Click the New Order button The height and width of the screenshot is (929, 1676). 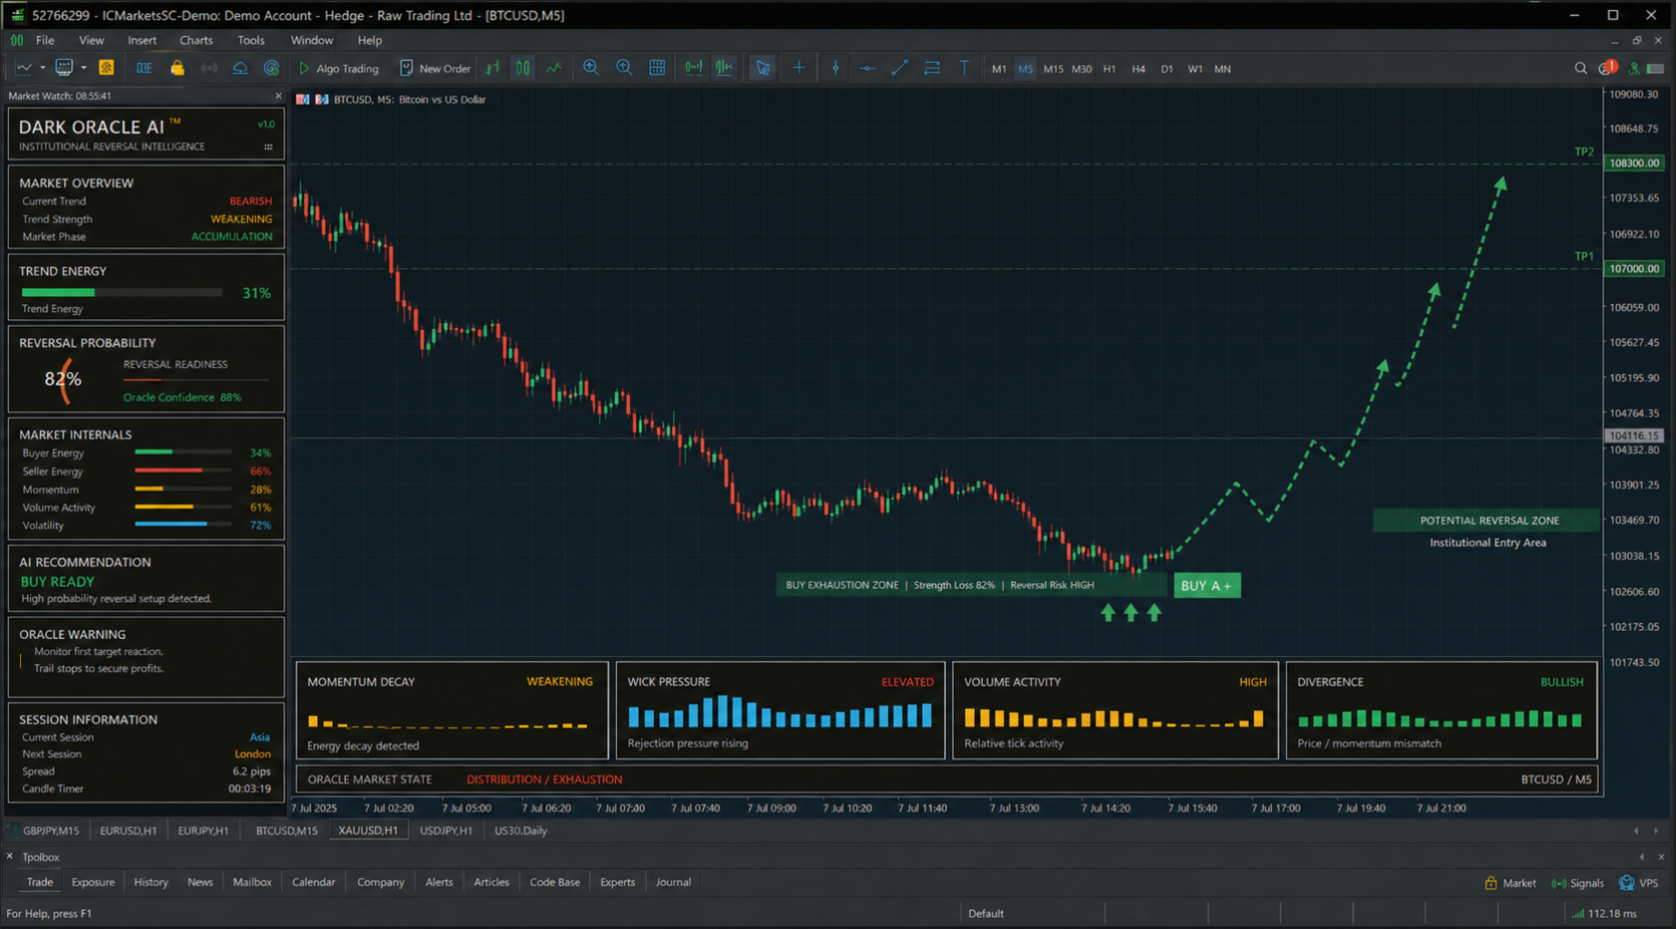click(x=435, y=68)
